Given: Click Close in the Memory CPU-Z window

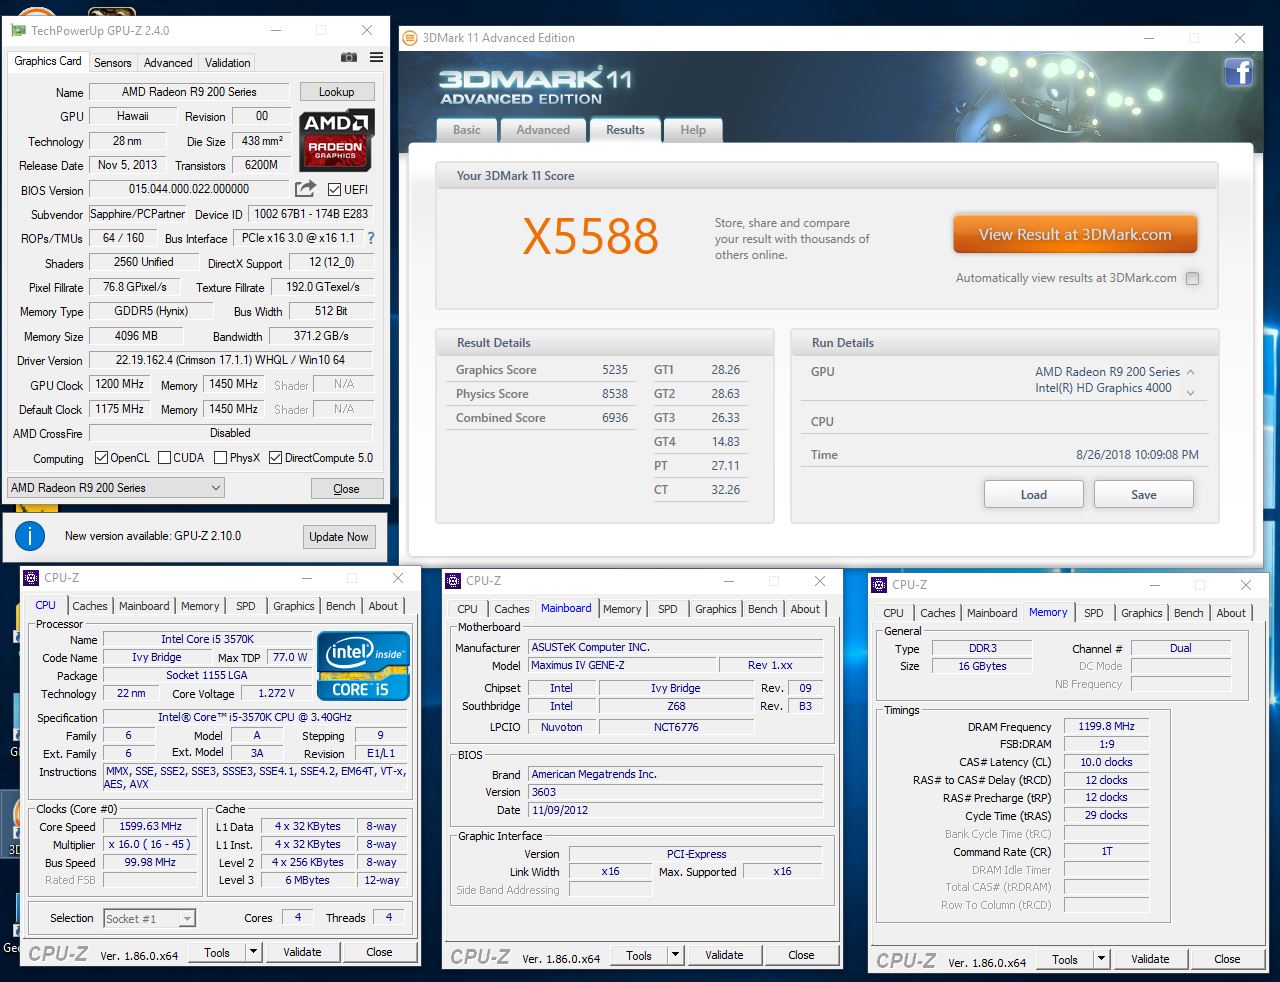Looking at the screenshot, I should [x=1227, y=959].
